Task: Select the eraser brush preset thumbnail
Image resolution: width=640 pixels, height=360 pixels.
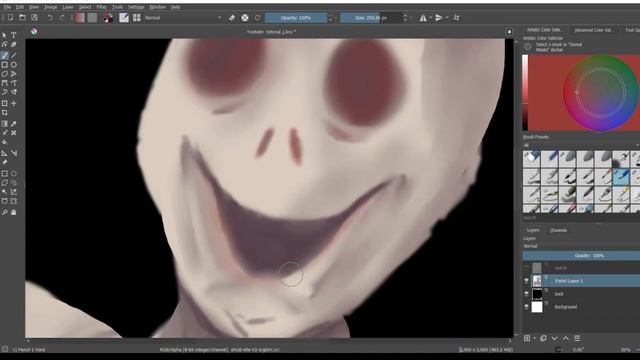Action: click(x=531, y=158)
